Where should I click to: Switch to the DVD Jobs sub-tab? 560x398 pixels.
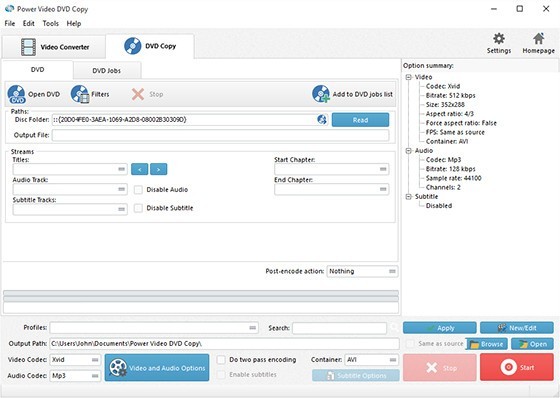106,71
